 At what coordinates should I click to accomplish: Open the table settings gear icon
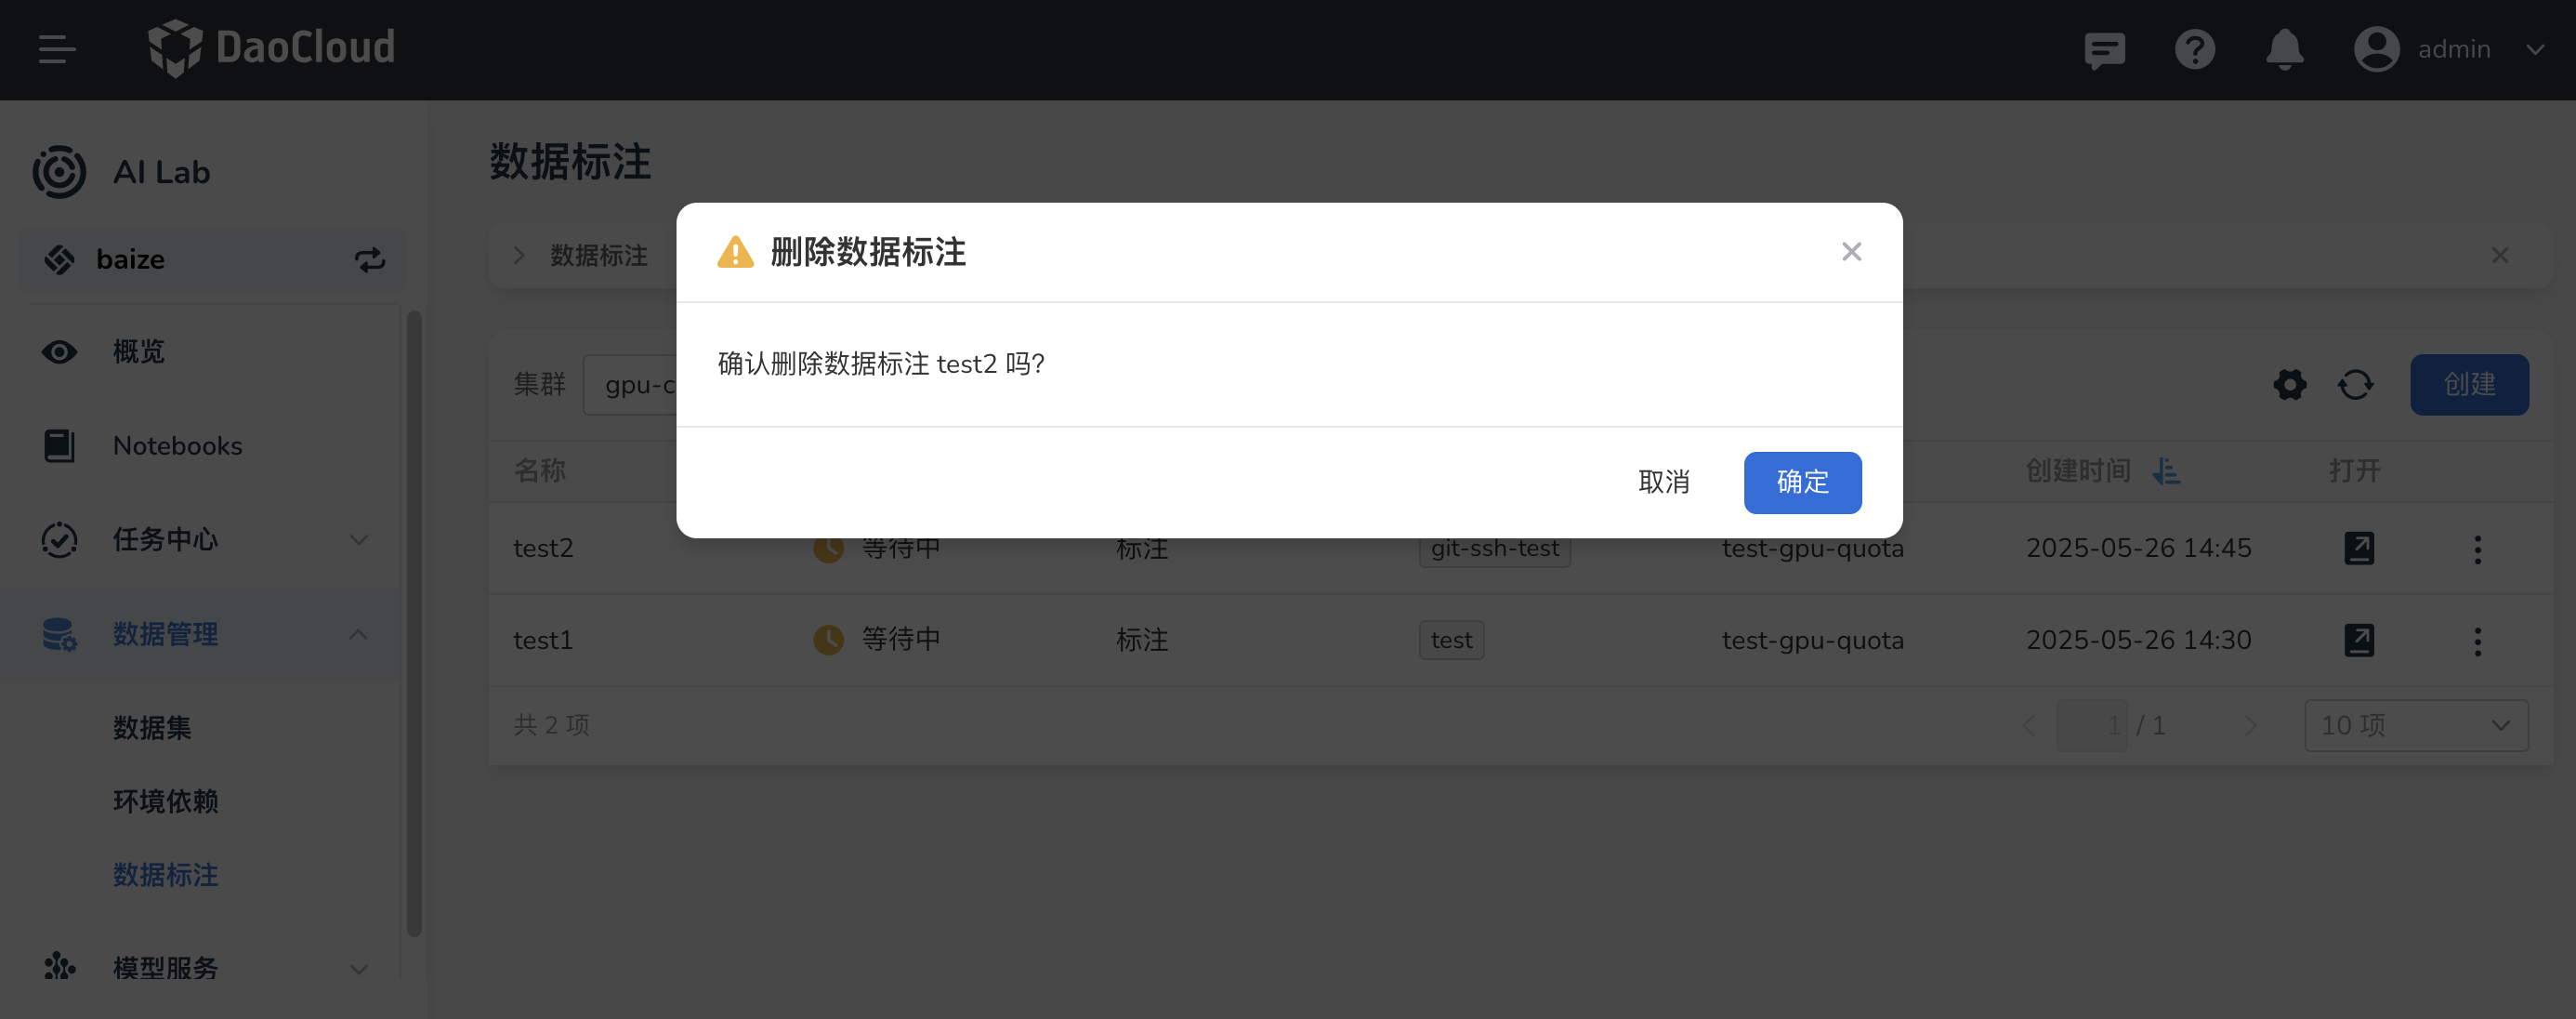pyautogui.click(x=2289, y=384)
